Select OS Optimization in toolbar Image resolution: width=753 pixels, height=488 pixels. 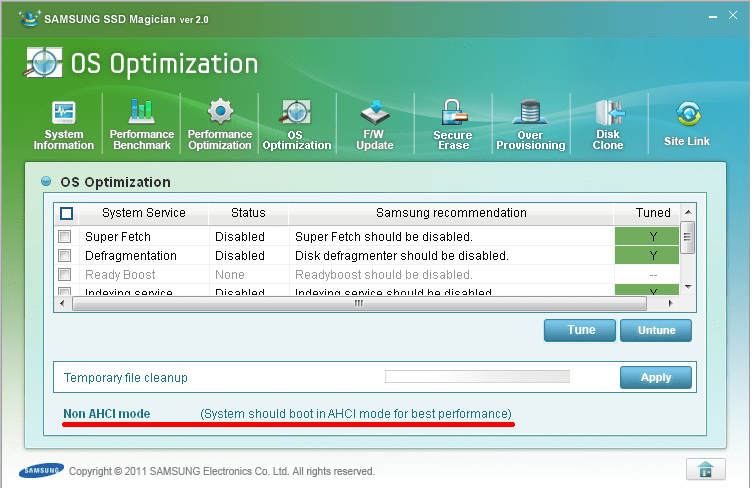point(296,125)
